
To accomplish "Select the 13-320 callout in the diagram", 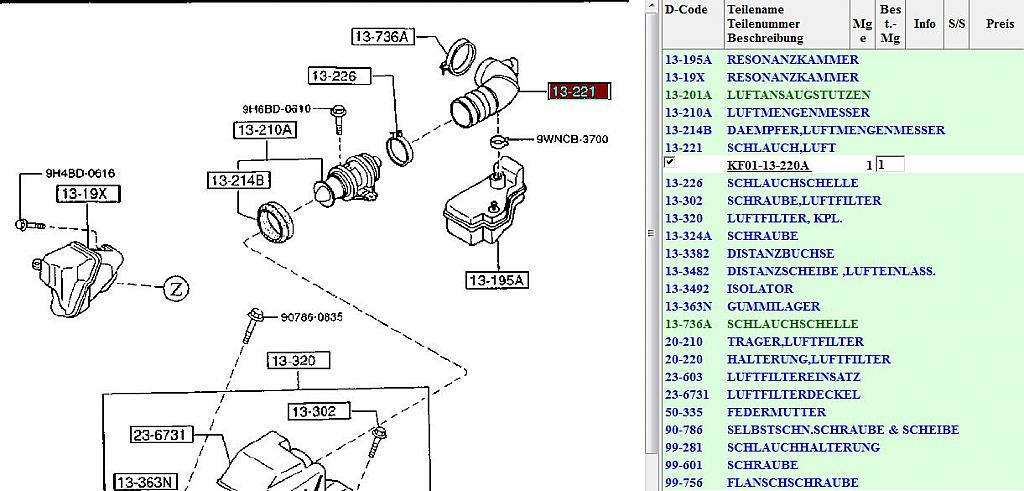I will (298, 360).
